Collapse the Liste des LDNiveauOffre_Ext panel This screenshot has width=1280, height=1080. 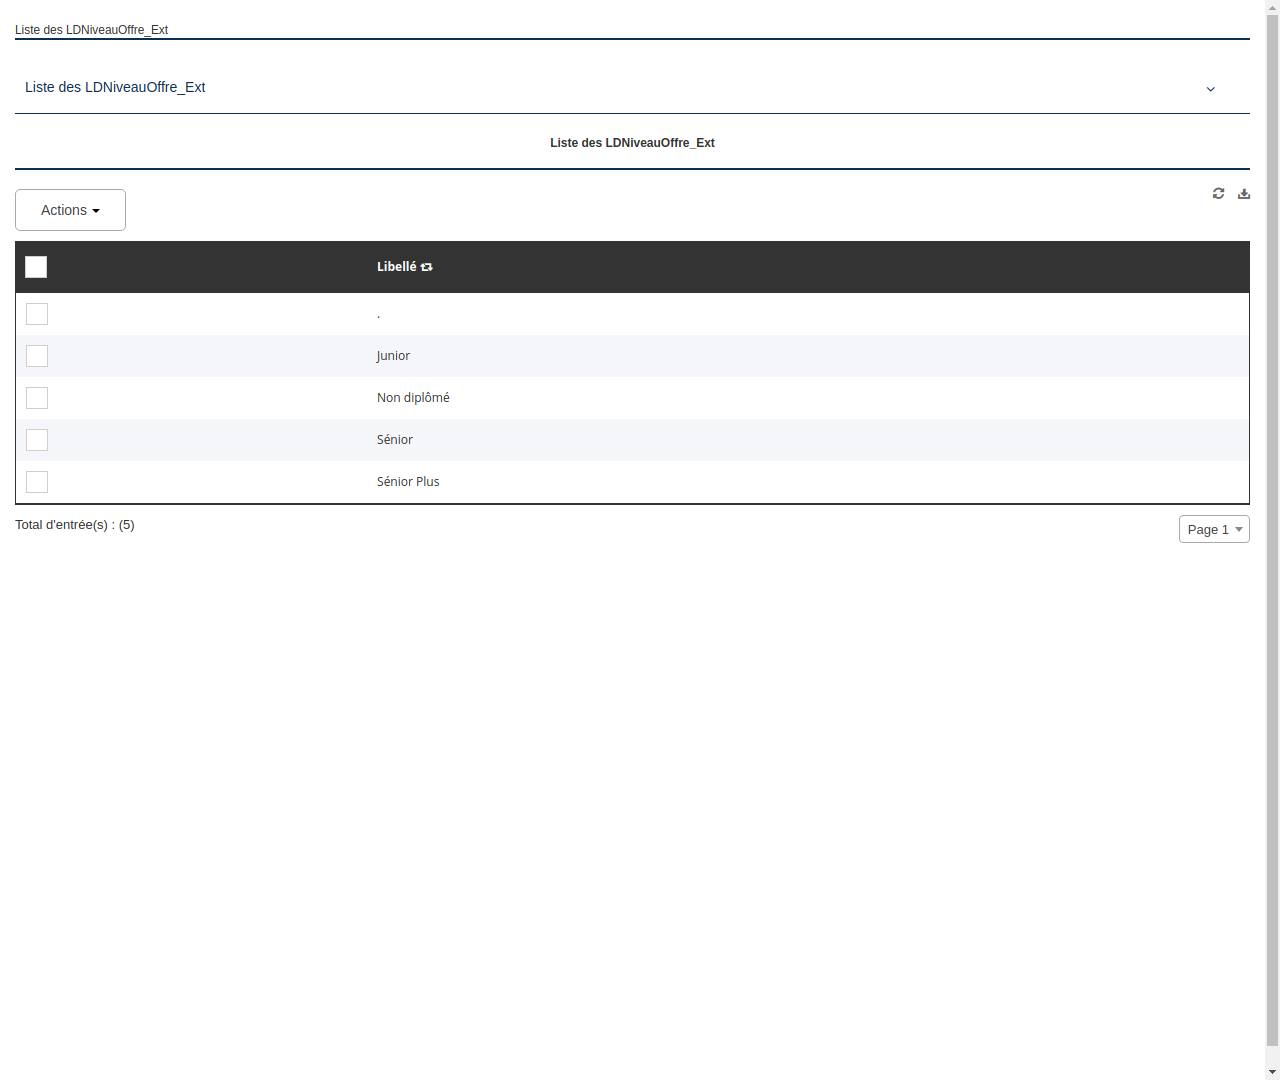[x=1210, y=88]
